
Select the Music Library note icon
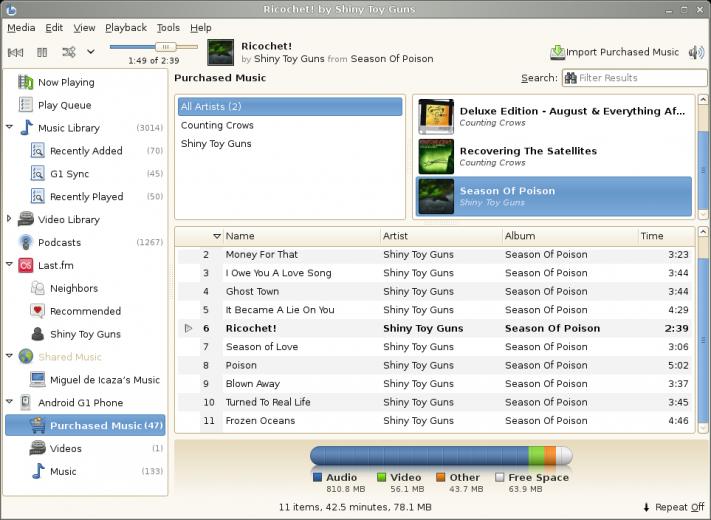pos(26,128)
